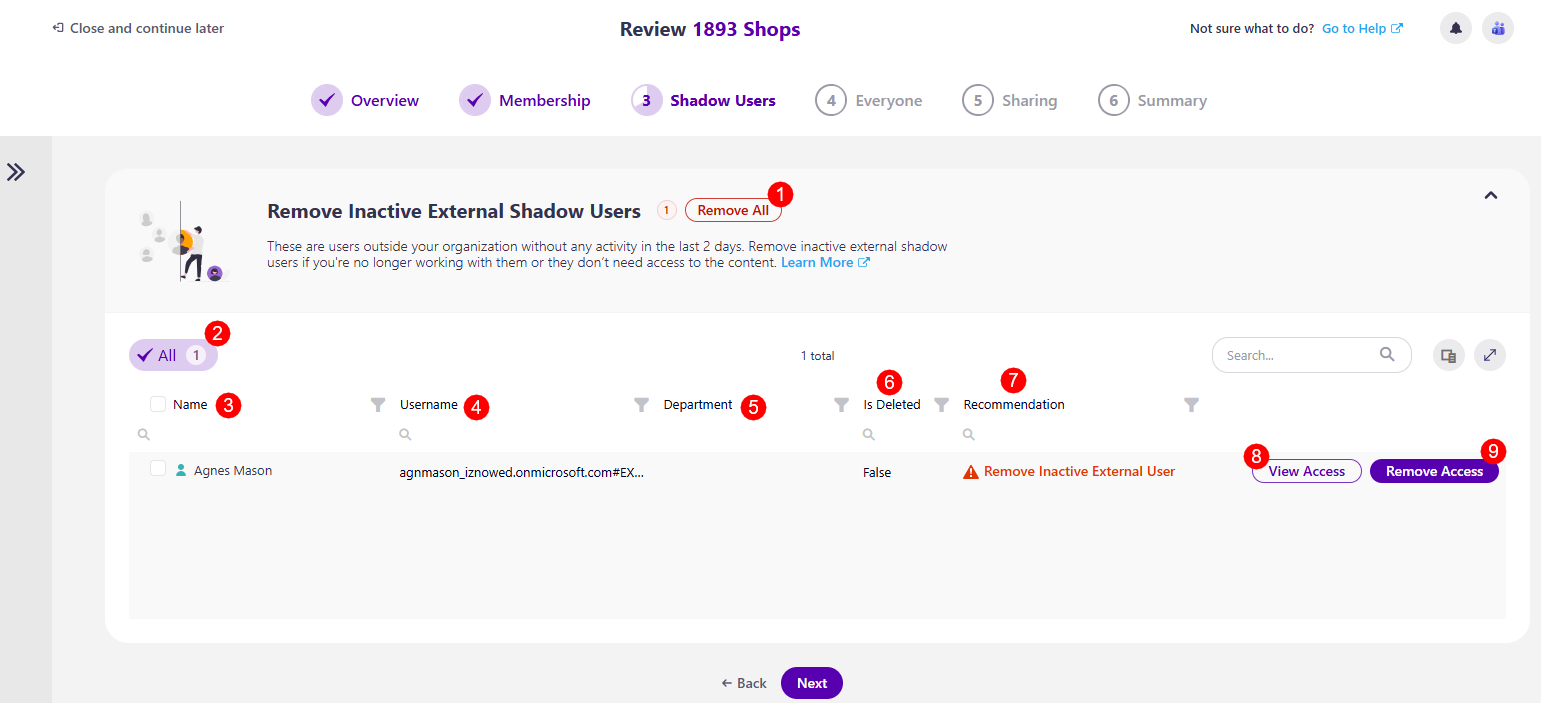Toggle the select-all checkbox in header row
1541x703 pixels.
156,404
